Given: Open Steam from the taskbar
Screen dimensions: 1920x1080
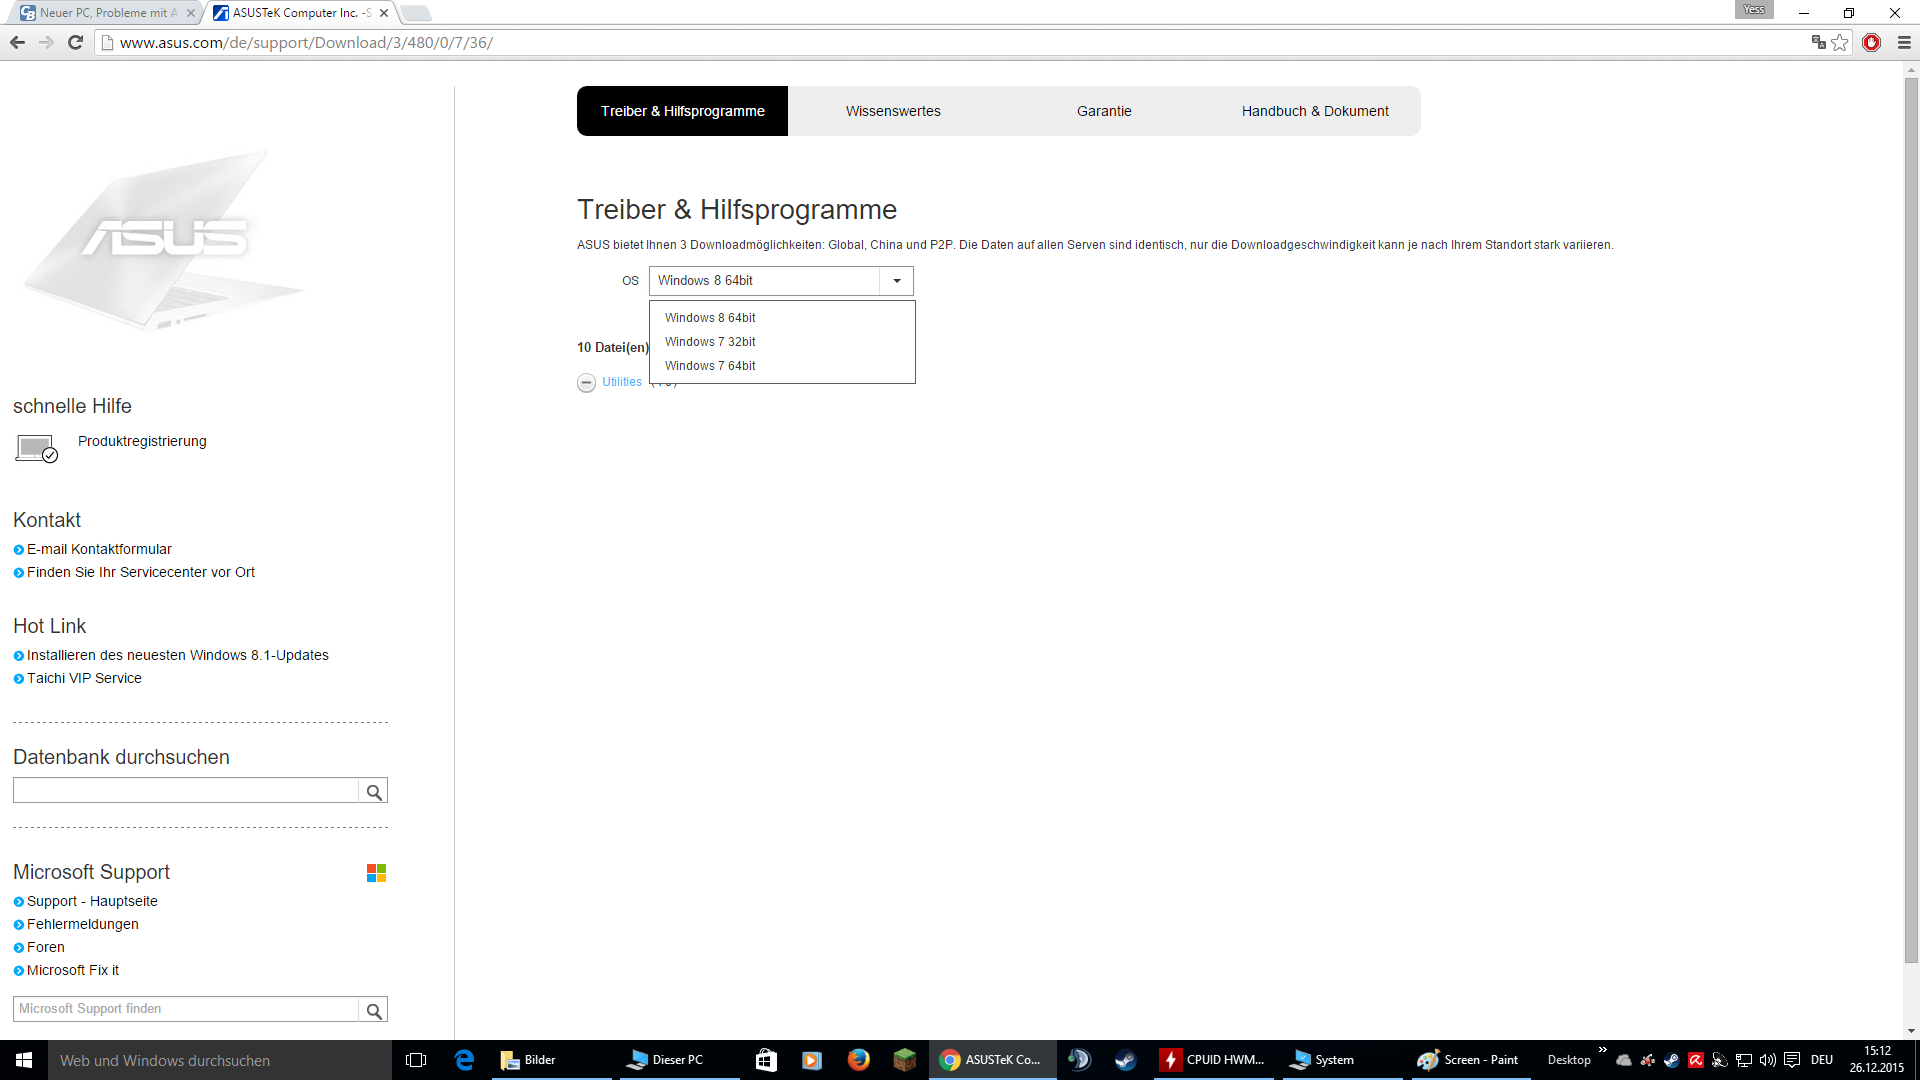Looking at the screenshot, I should point(1125,1060).
